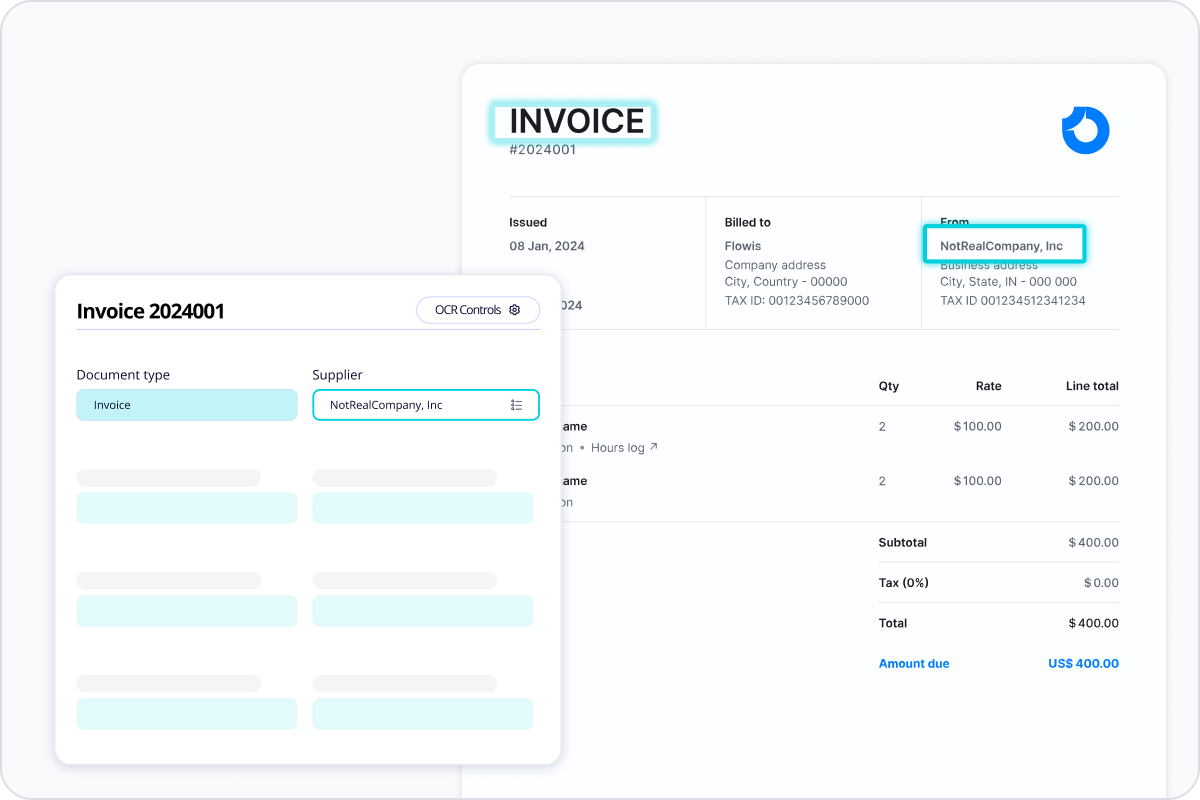Open the Hours log link

[x=618, y=447]
